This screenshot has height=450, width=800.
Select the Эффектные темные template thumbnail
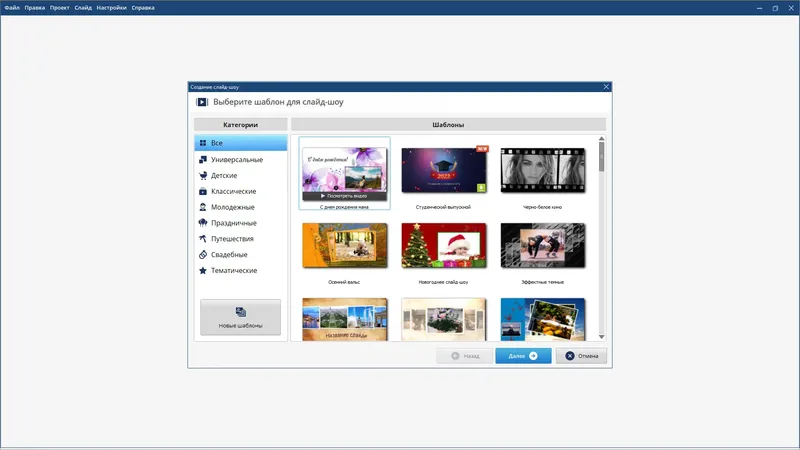543,245
